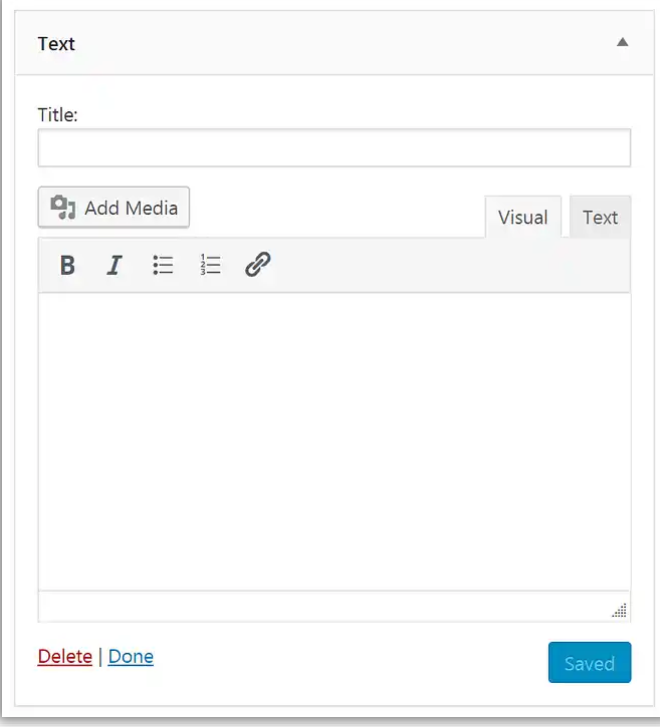Click the editor resize handle in the corner
This screenshot has height=727, width=660.
tap(619, 609)
